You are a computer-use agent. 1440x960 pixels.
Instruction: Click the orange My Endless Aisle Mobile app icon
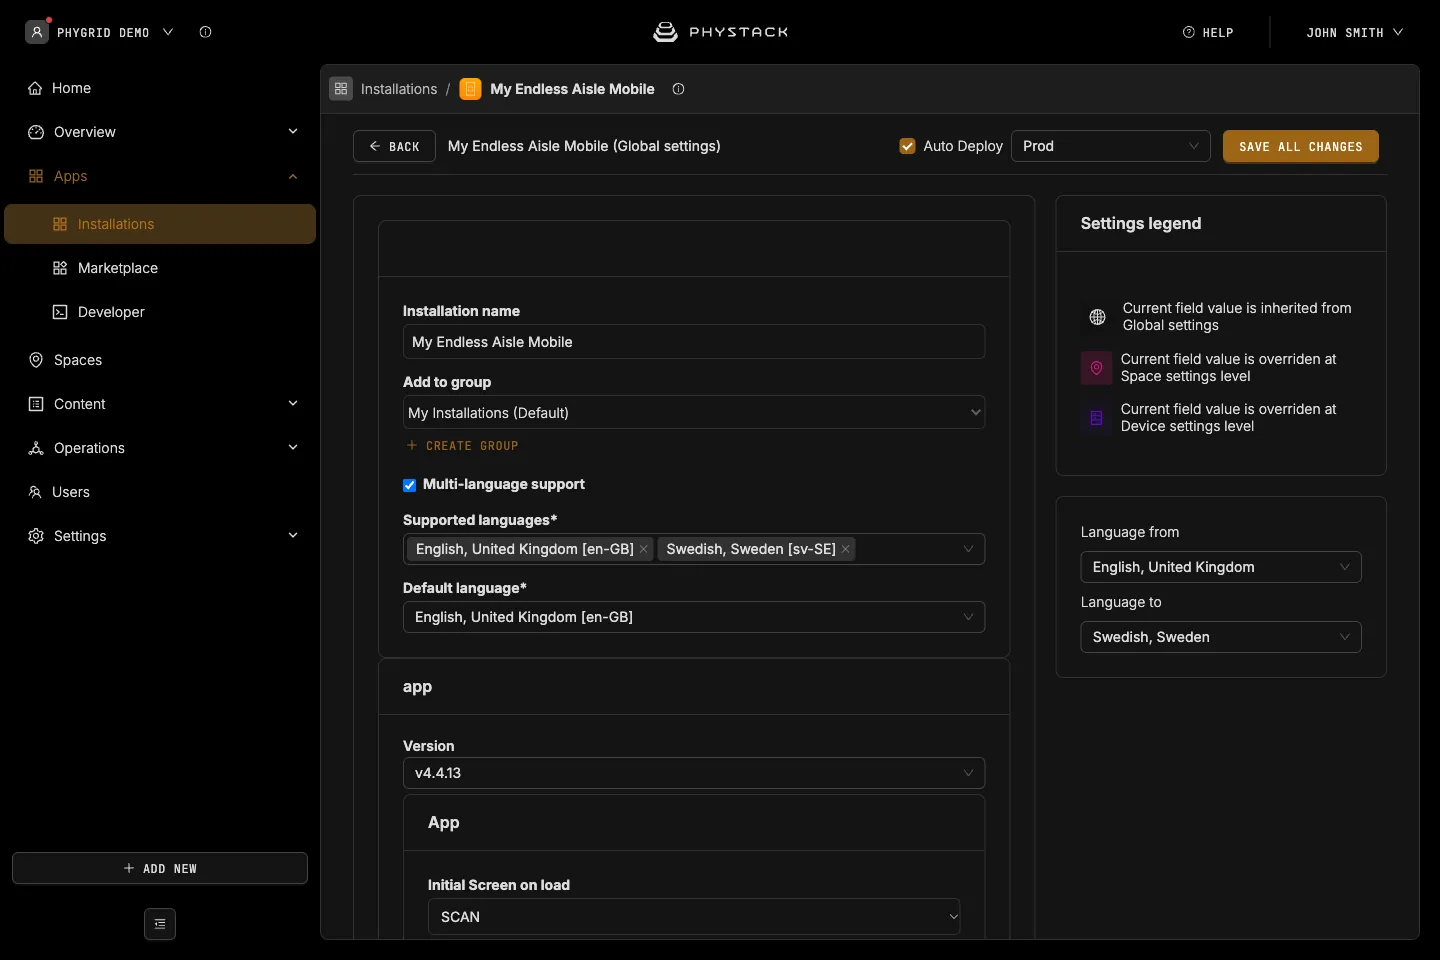(x=470, y=89)
